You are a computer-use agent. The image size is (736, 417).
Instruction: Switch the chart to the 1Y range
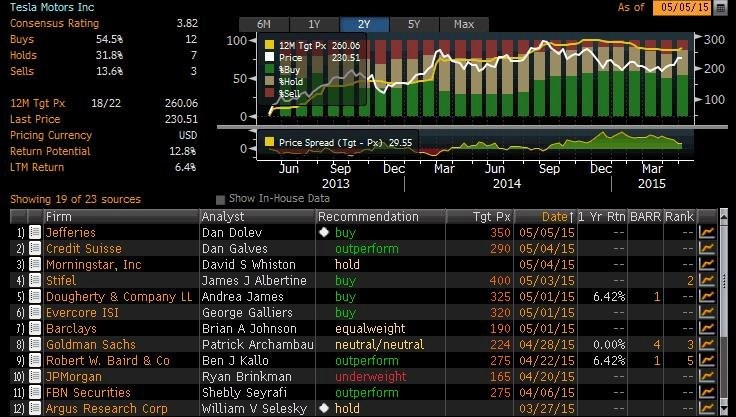(314, 24)
